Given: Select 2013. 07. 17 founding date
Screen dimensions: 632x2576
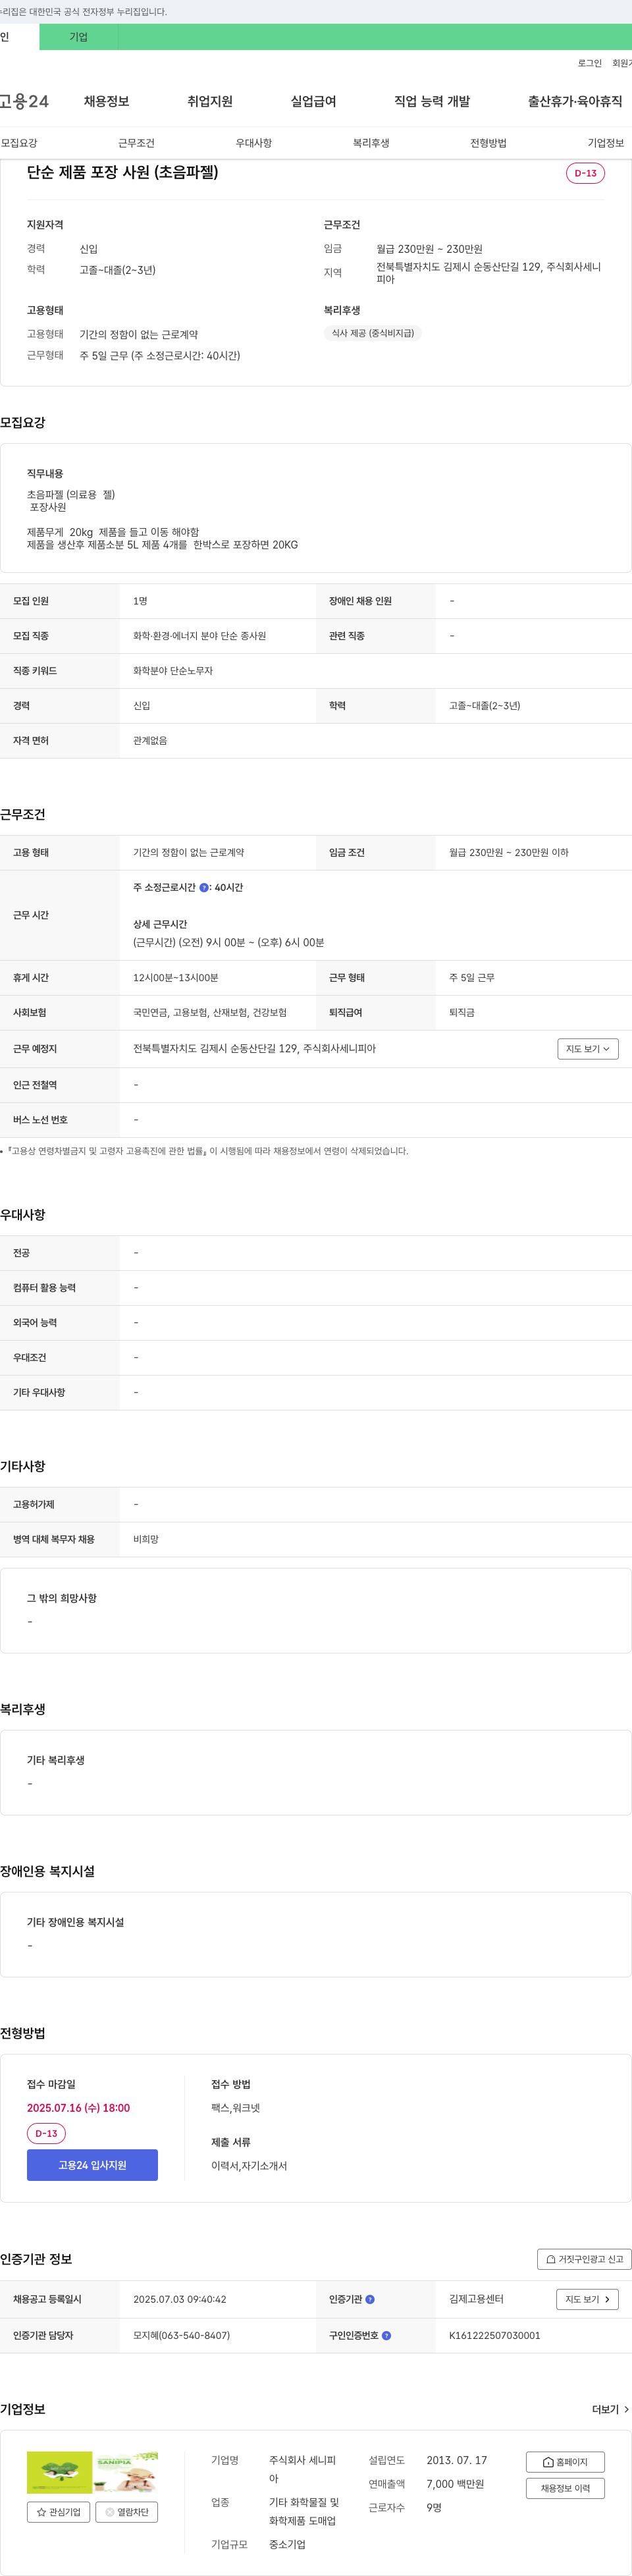Looking at the screenshot, I should pyautogui.click(x=457, y=2460).
